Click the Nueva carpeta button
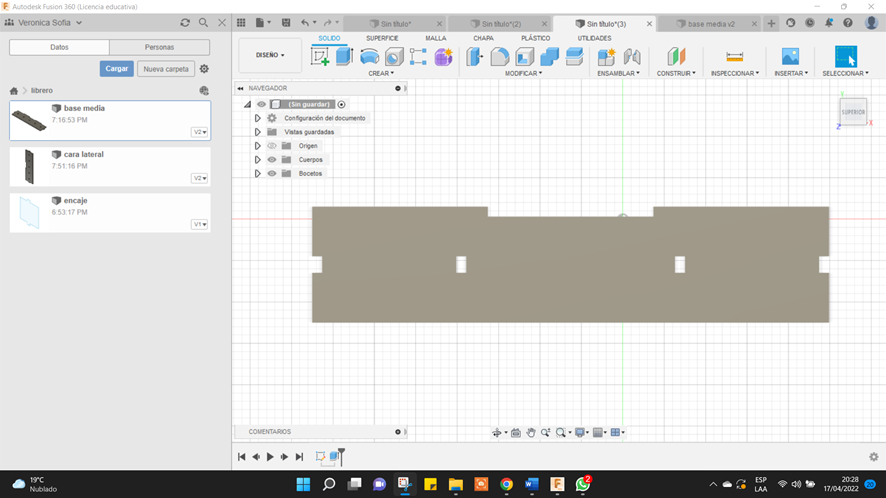Screen dimensions: 886x498 tap(166, 69)
